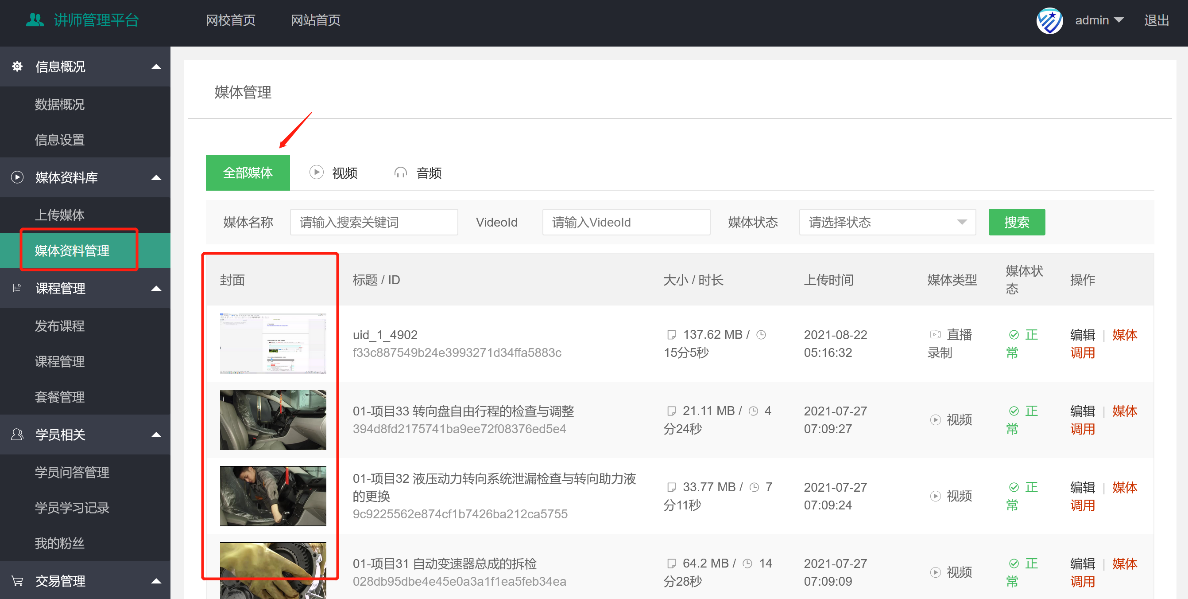
Task: Switch to the 视频 tab
Action: pos(333,173)
